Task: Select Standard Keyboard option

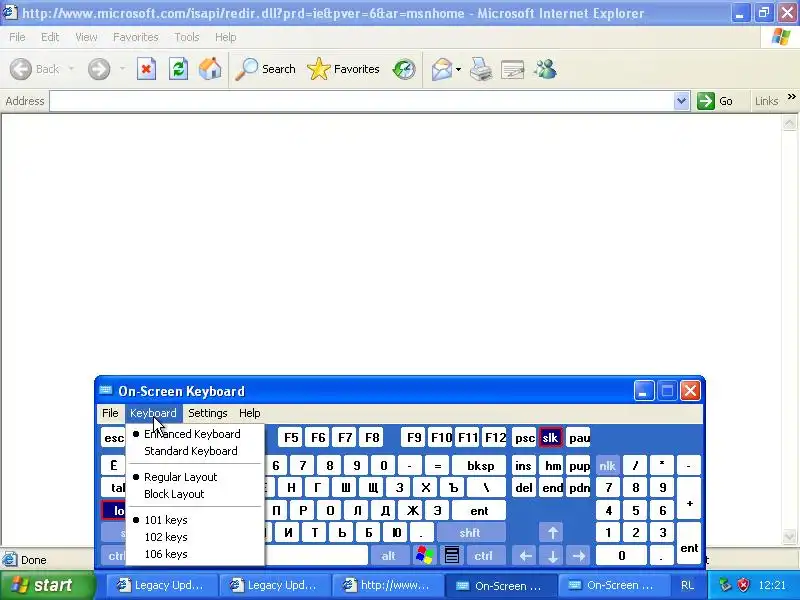Action: click(x=195, y=451)
